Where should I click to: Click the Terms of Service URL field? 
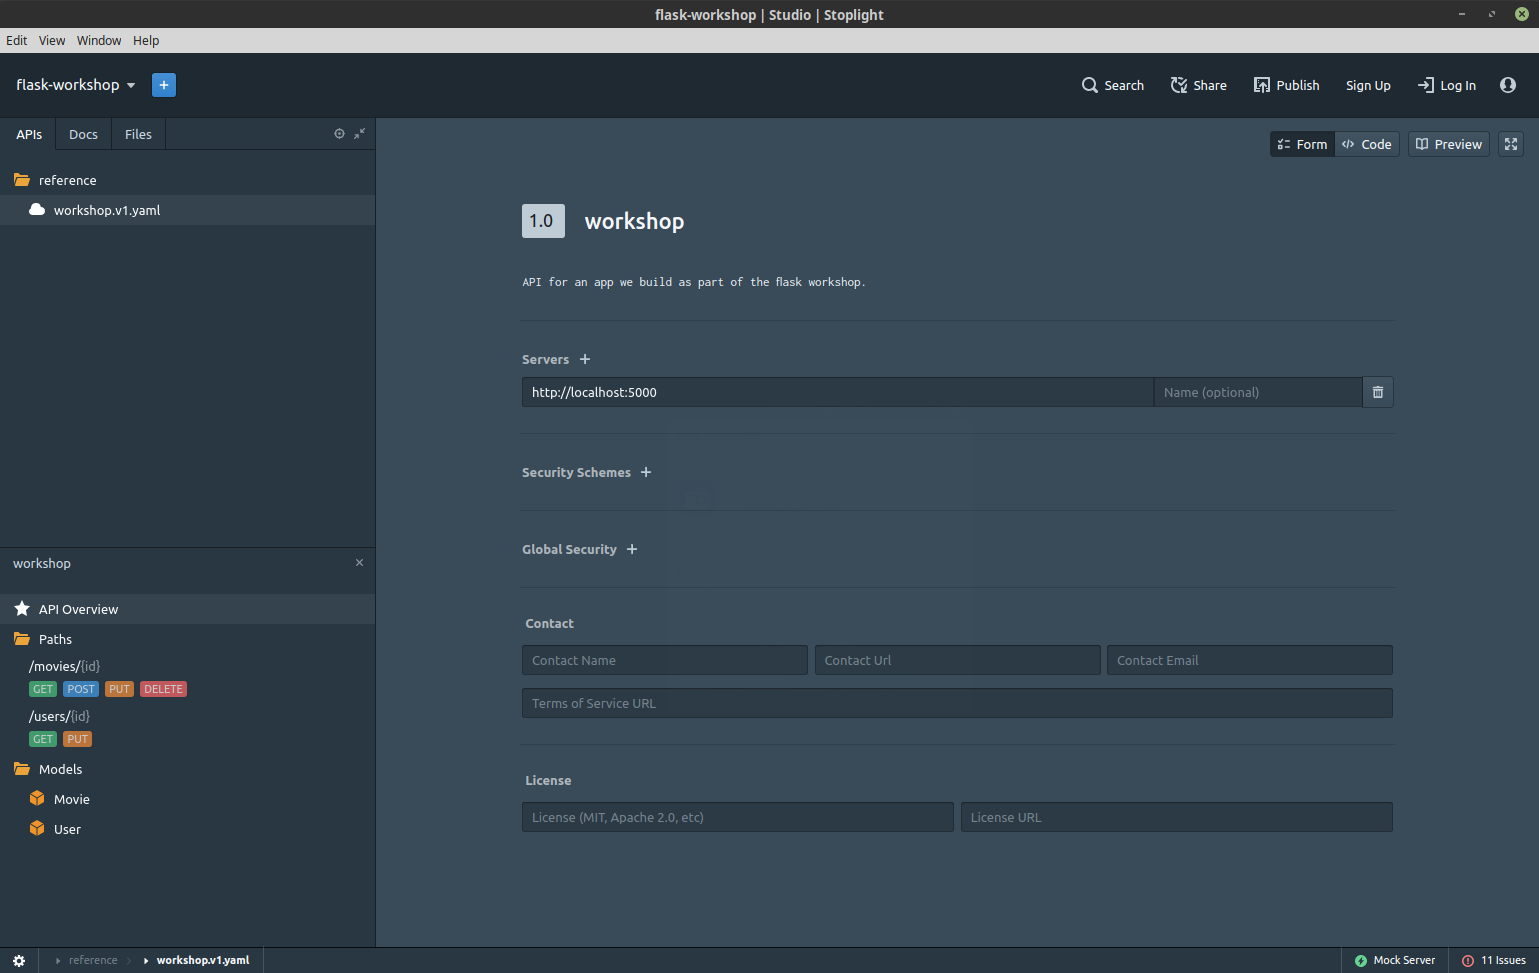[957, 703]
